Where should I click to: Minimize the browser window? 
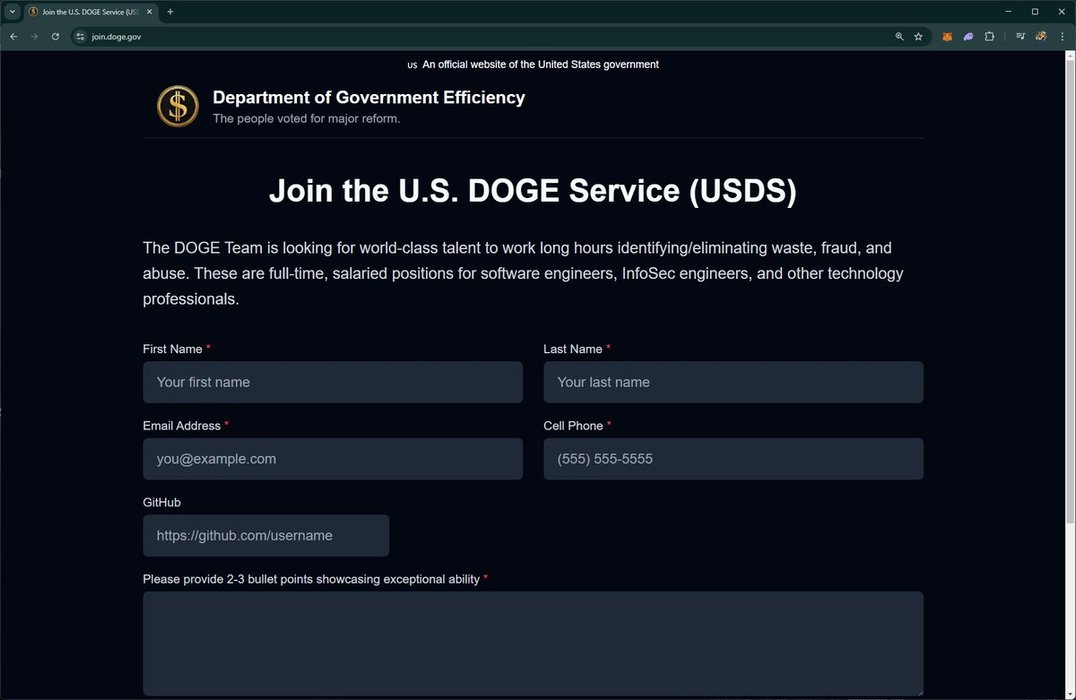point(1008,12)
